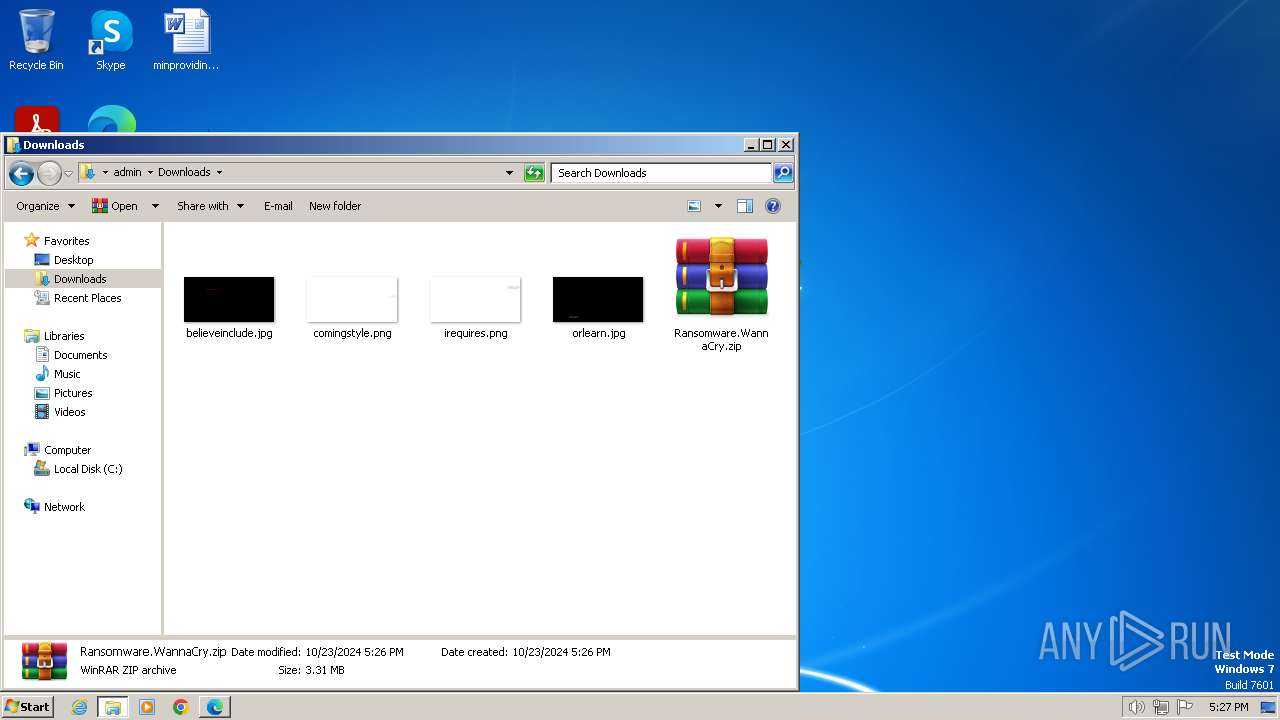Click the network tray icon
This screenshot has width=1280, height=720.
pyautogui.click(x=1161, y=707)
